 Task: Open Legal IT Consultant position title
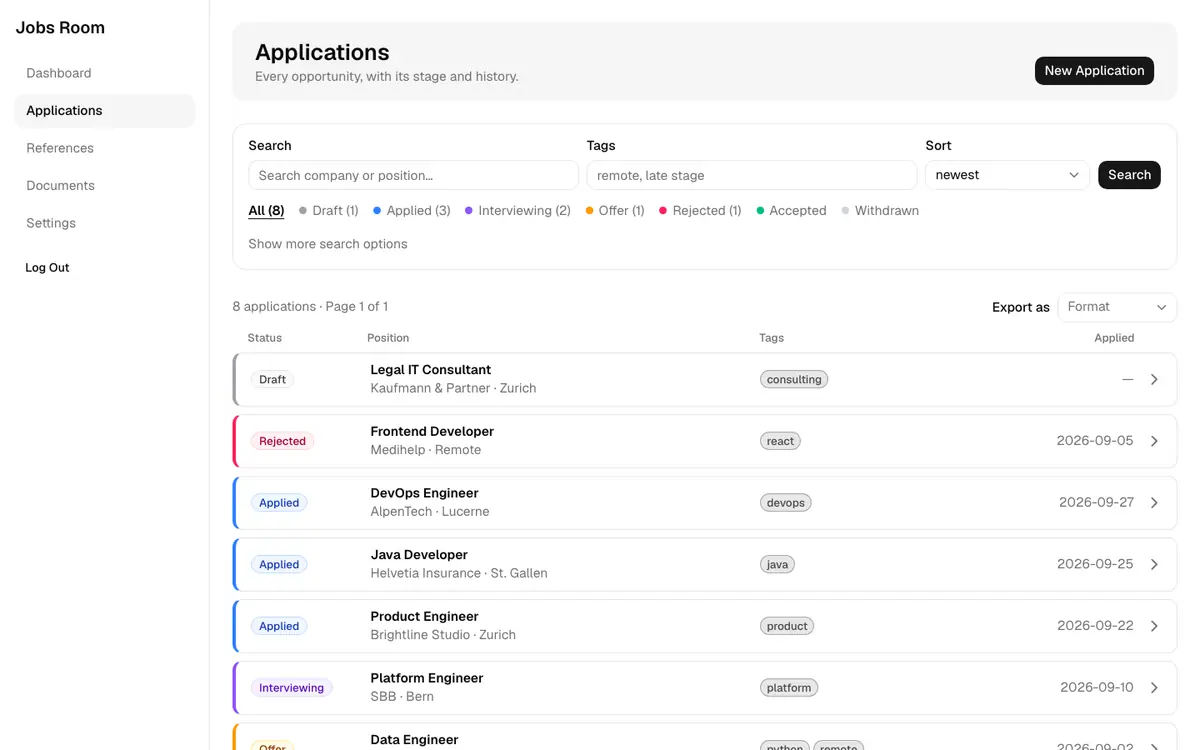430,370
